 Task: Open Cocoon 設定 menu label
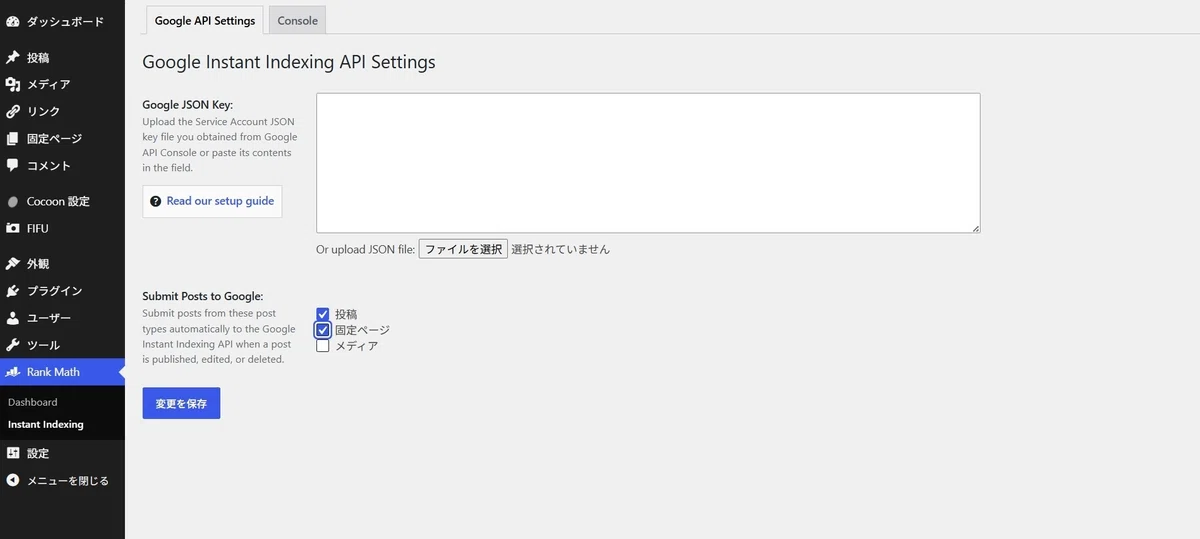point(58,202)
